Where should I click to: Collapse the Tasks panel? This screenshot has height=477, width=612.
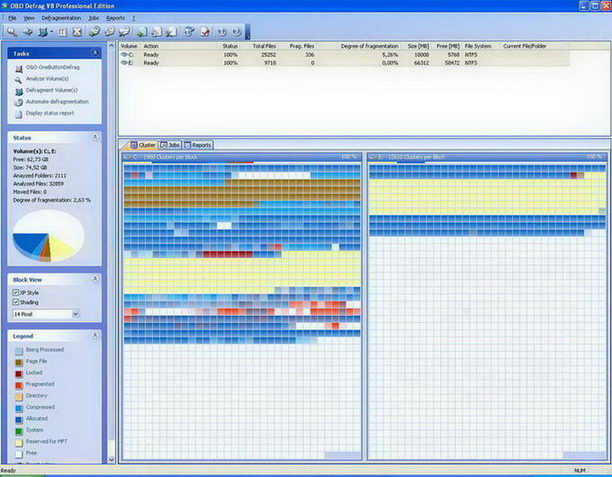tap(96, 52)
